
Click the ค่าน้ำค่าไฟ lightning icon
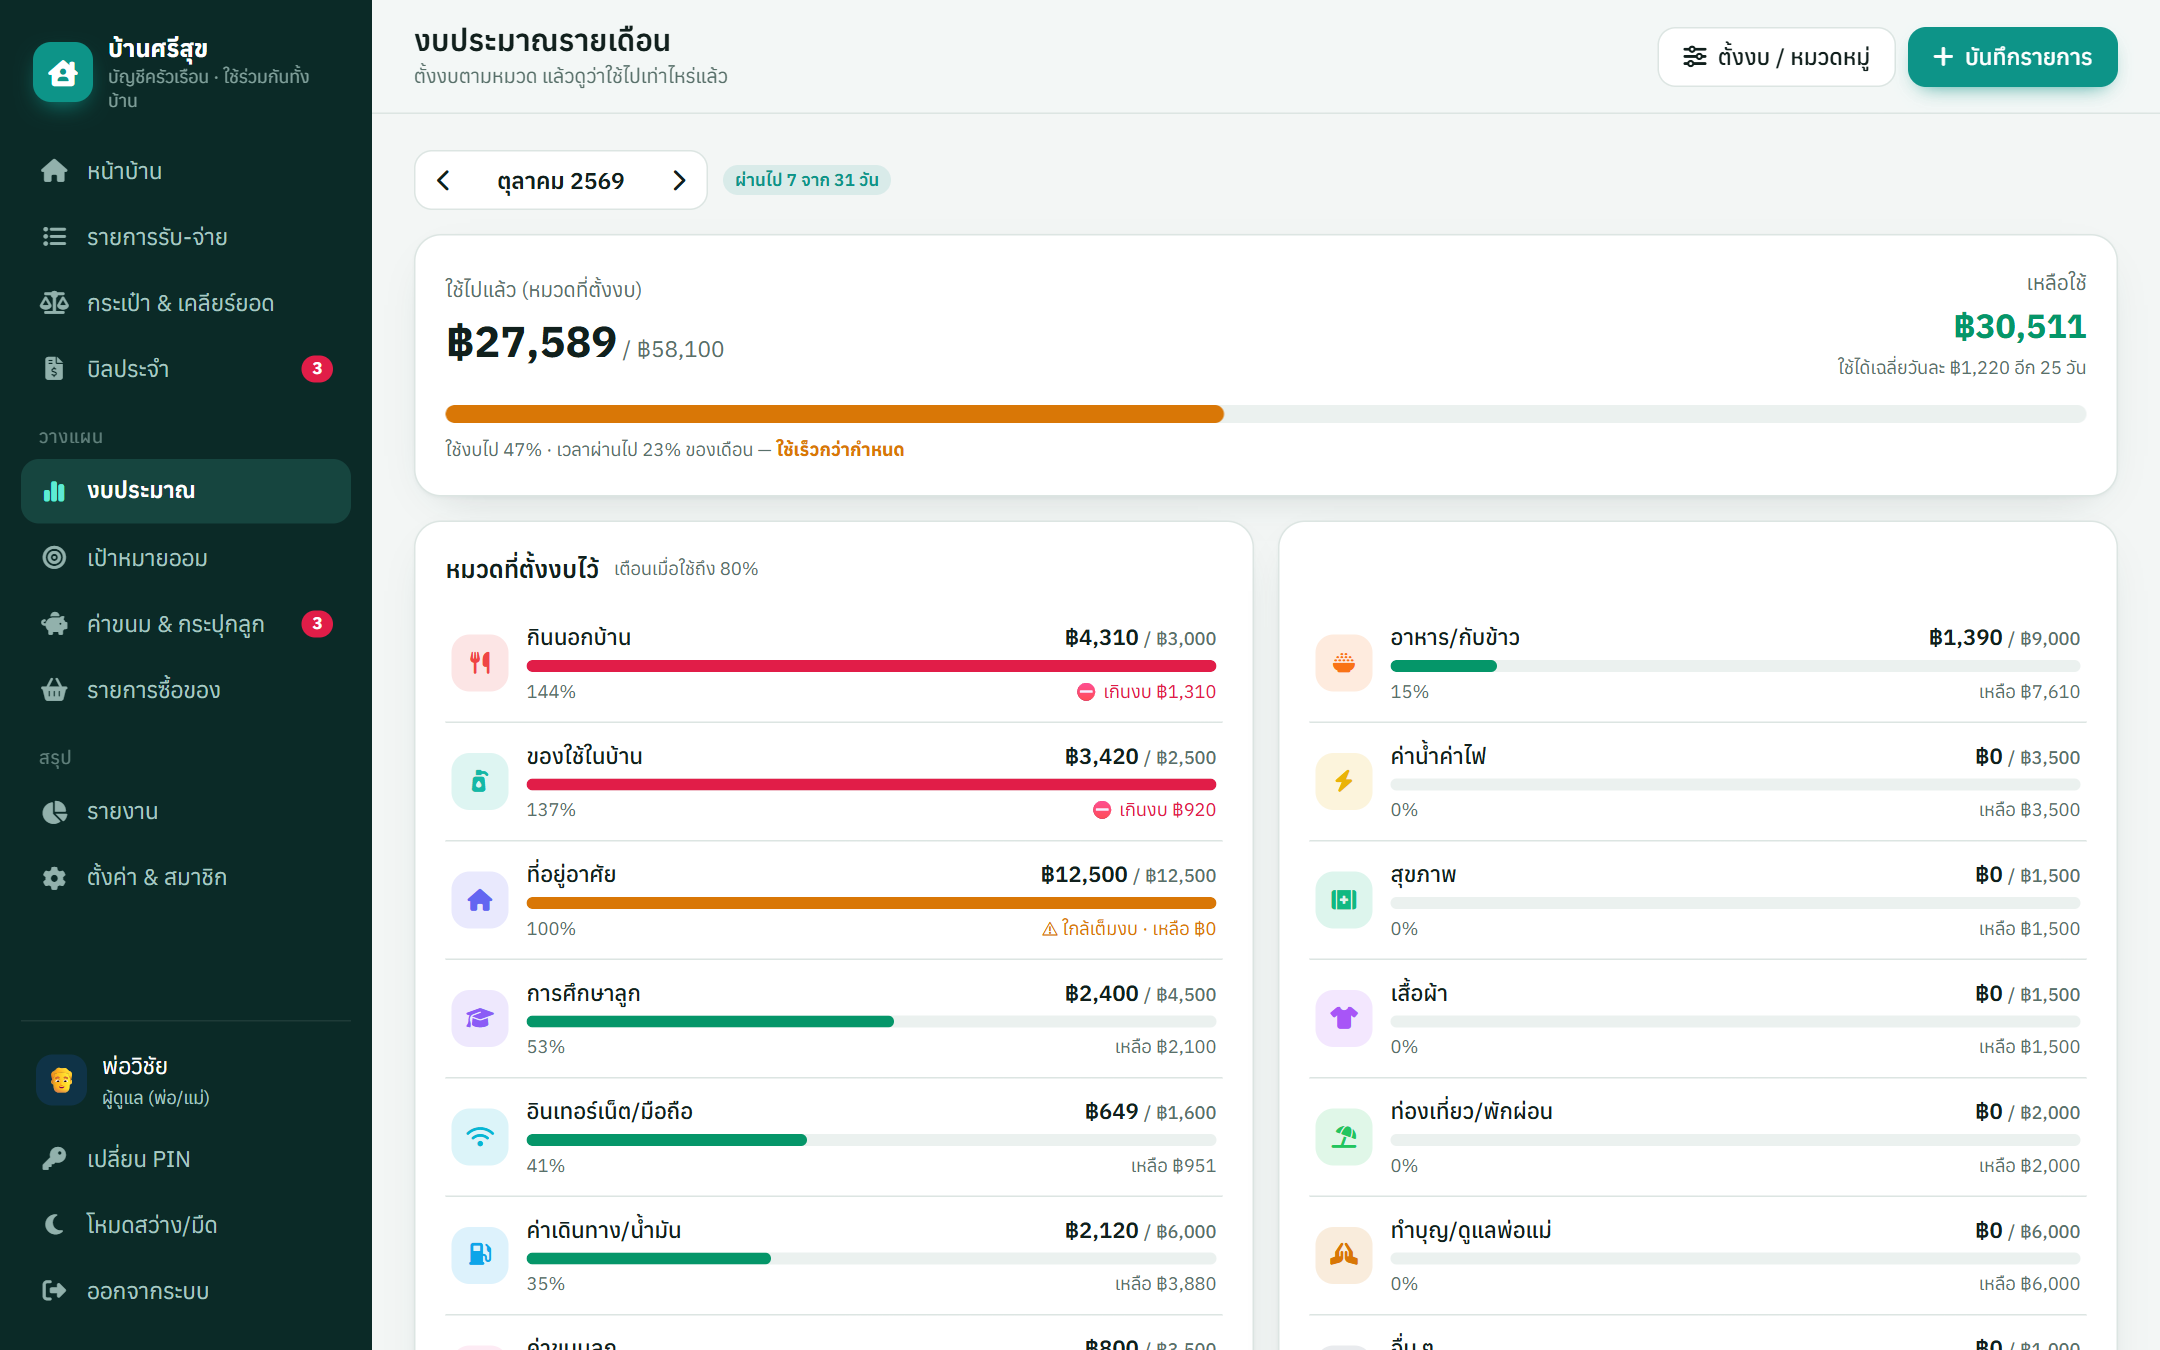pos(1344,781)
